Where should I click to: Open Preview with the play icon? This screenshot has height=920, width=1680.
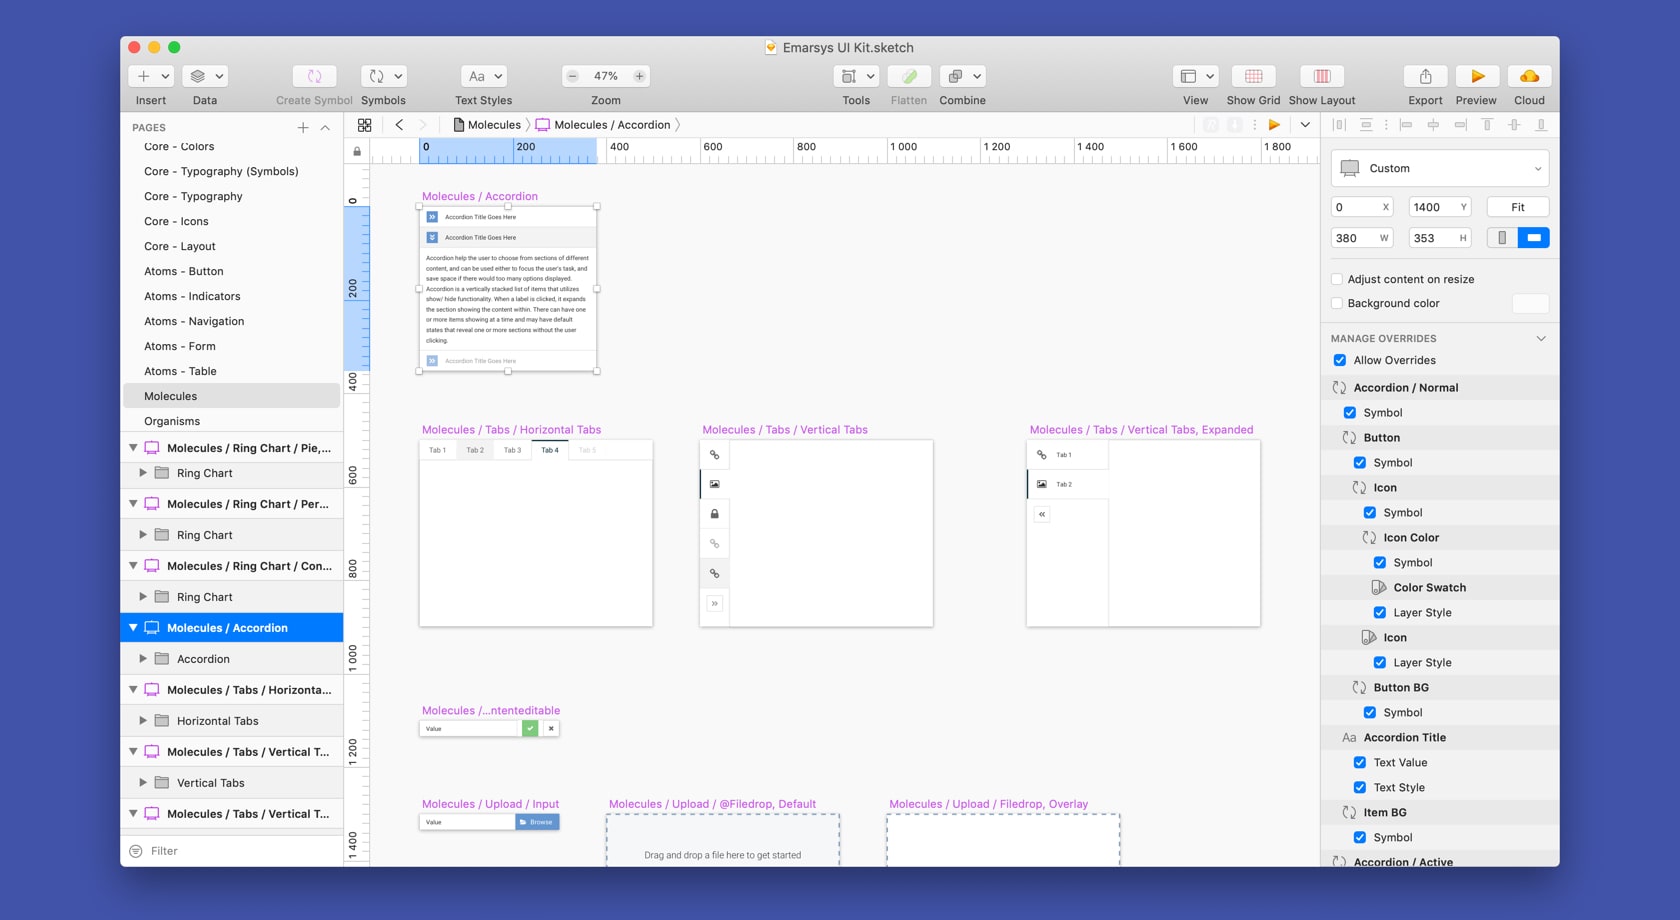[x=1476, y=77]
